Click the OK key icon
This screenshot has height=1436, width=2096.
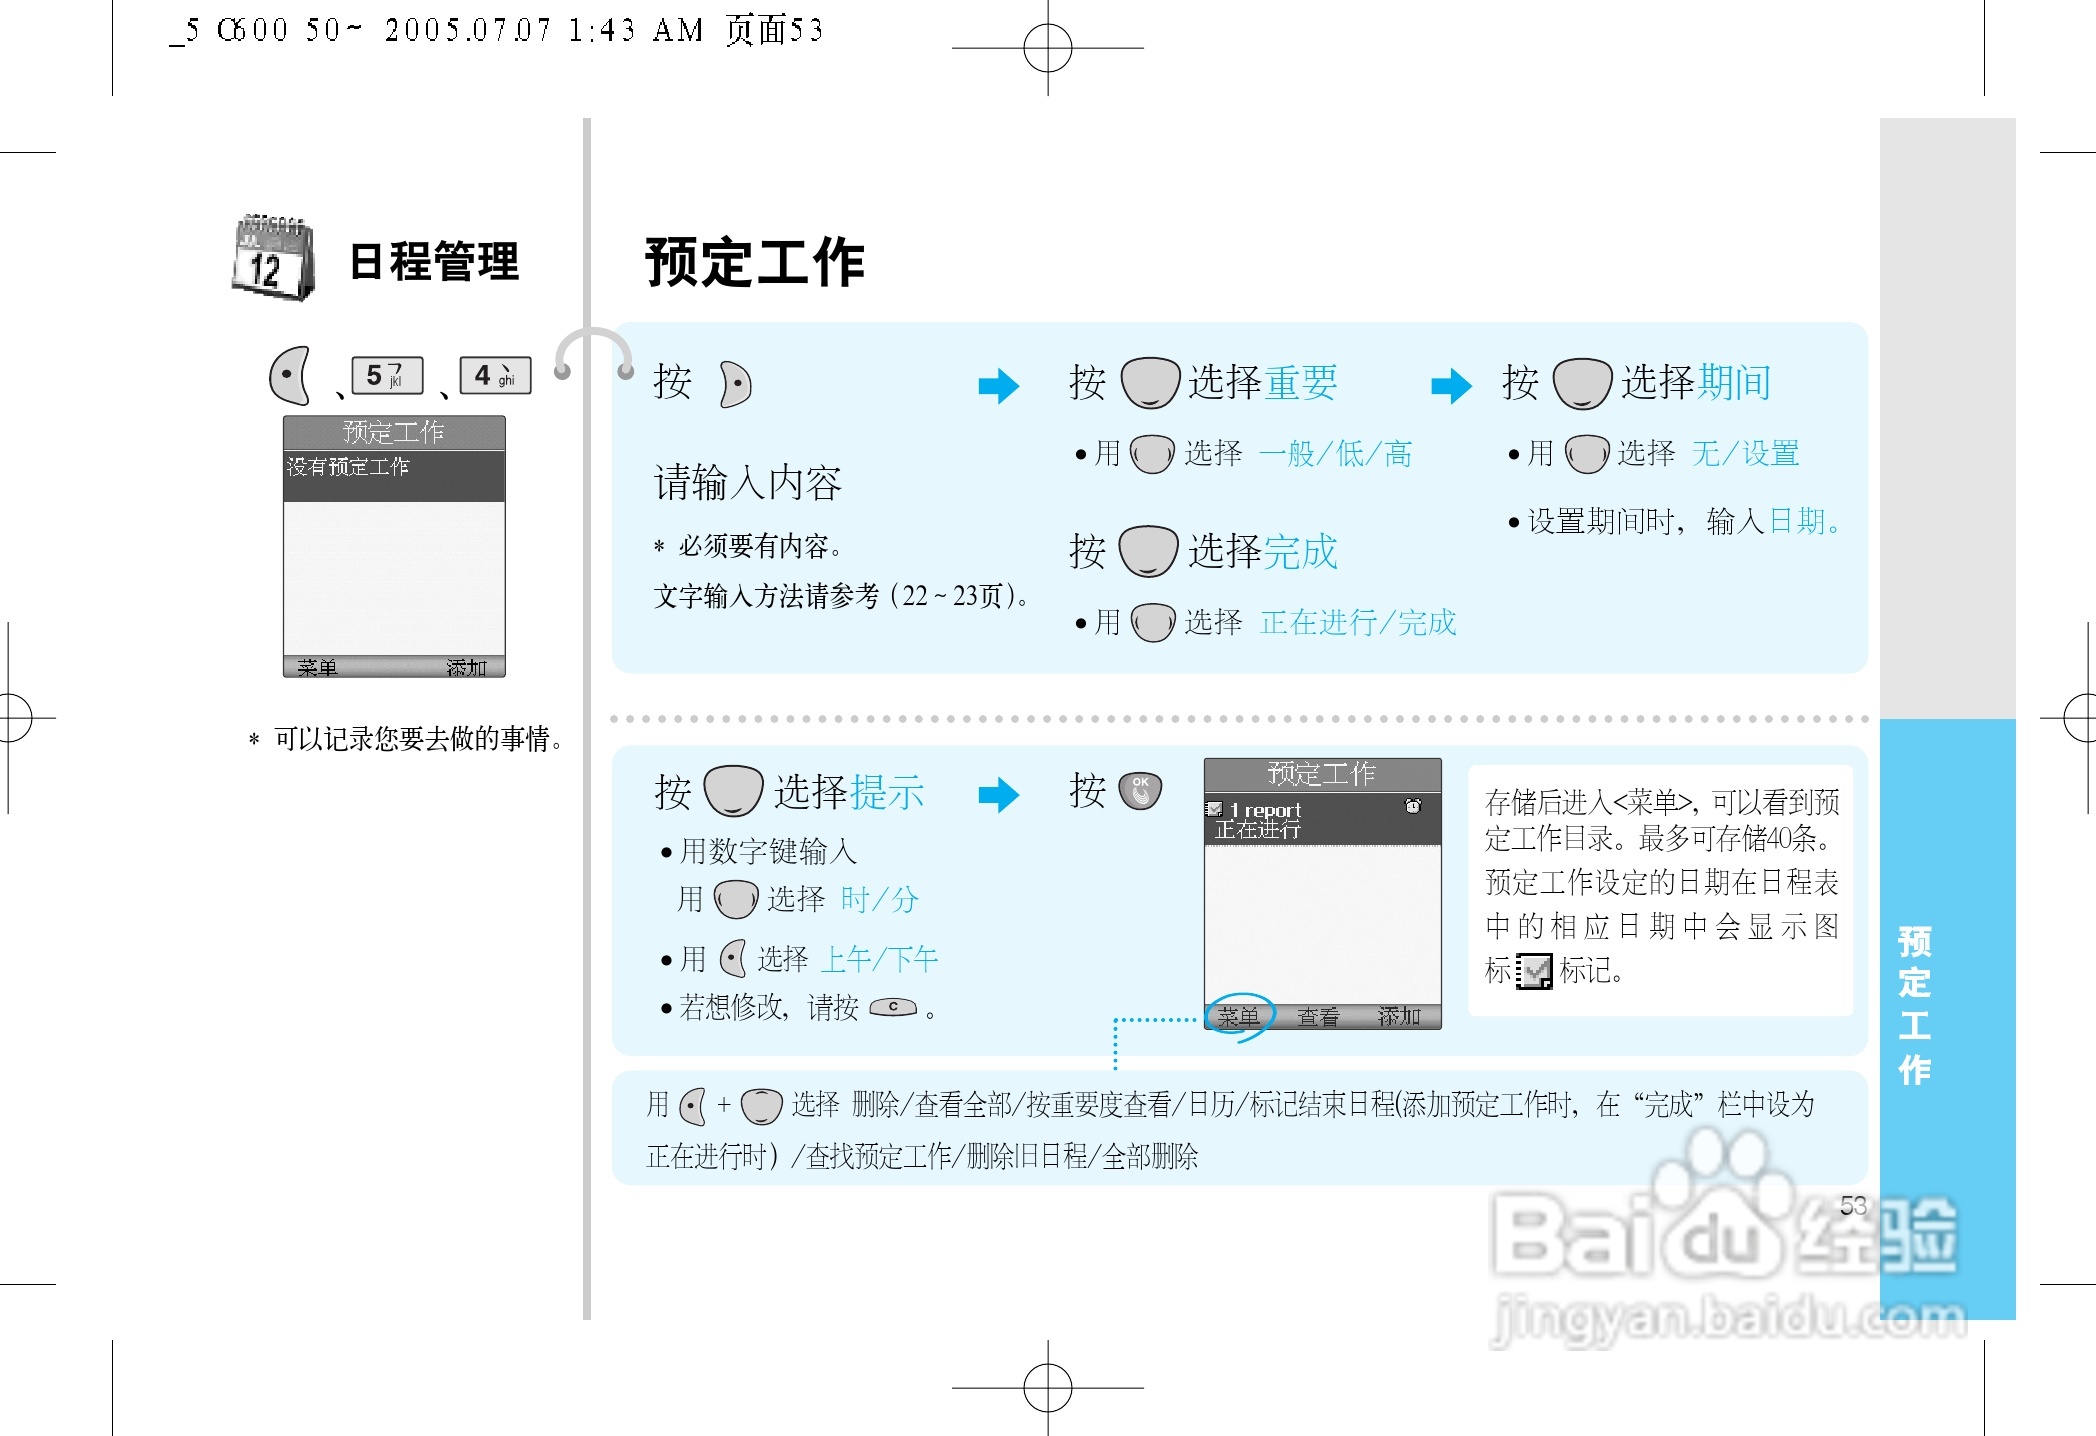1140,790
